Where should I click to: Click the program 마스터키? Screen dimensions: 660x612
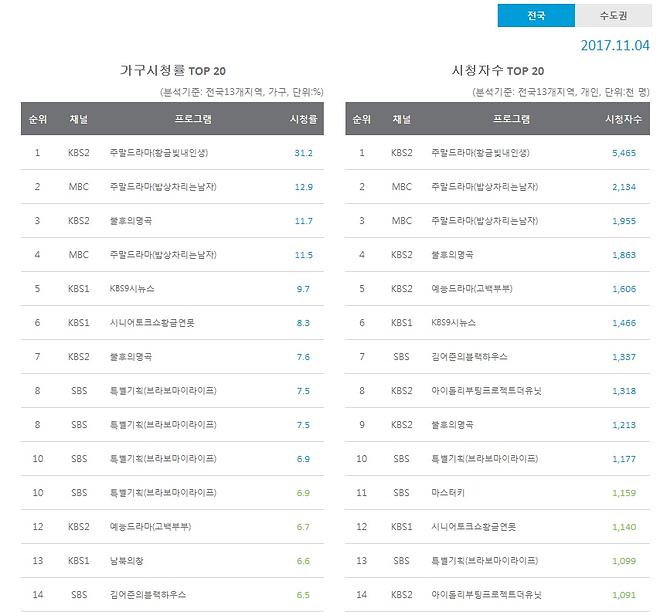pos(448,492)
